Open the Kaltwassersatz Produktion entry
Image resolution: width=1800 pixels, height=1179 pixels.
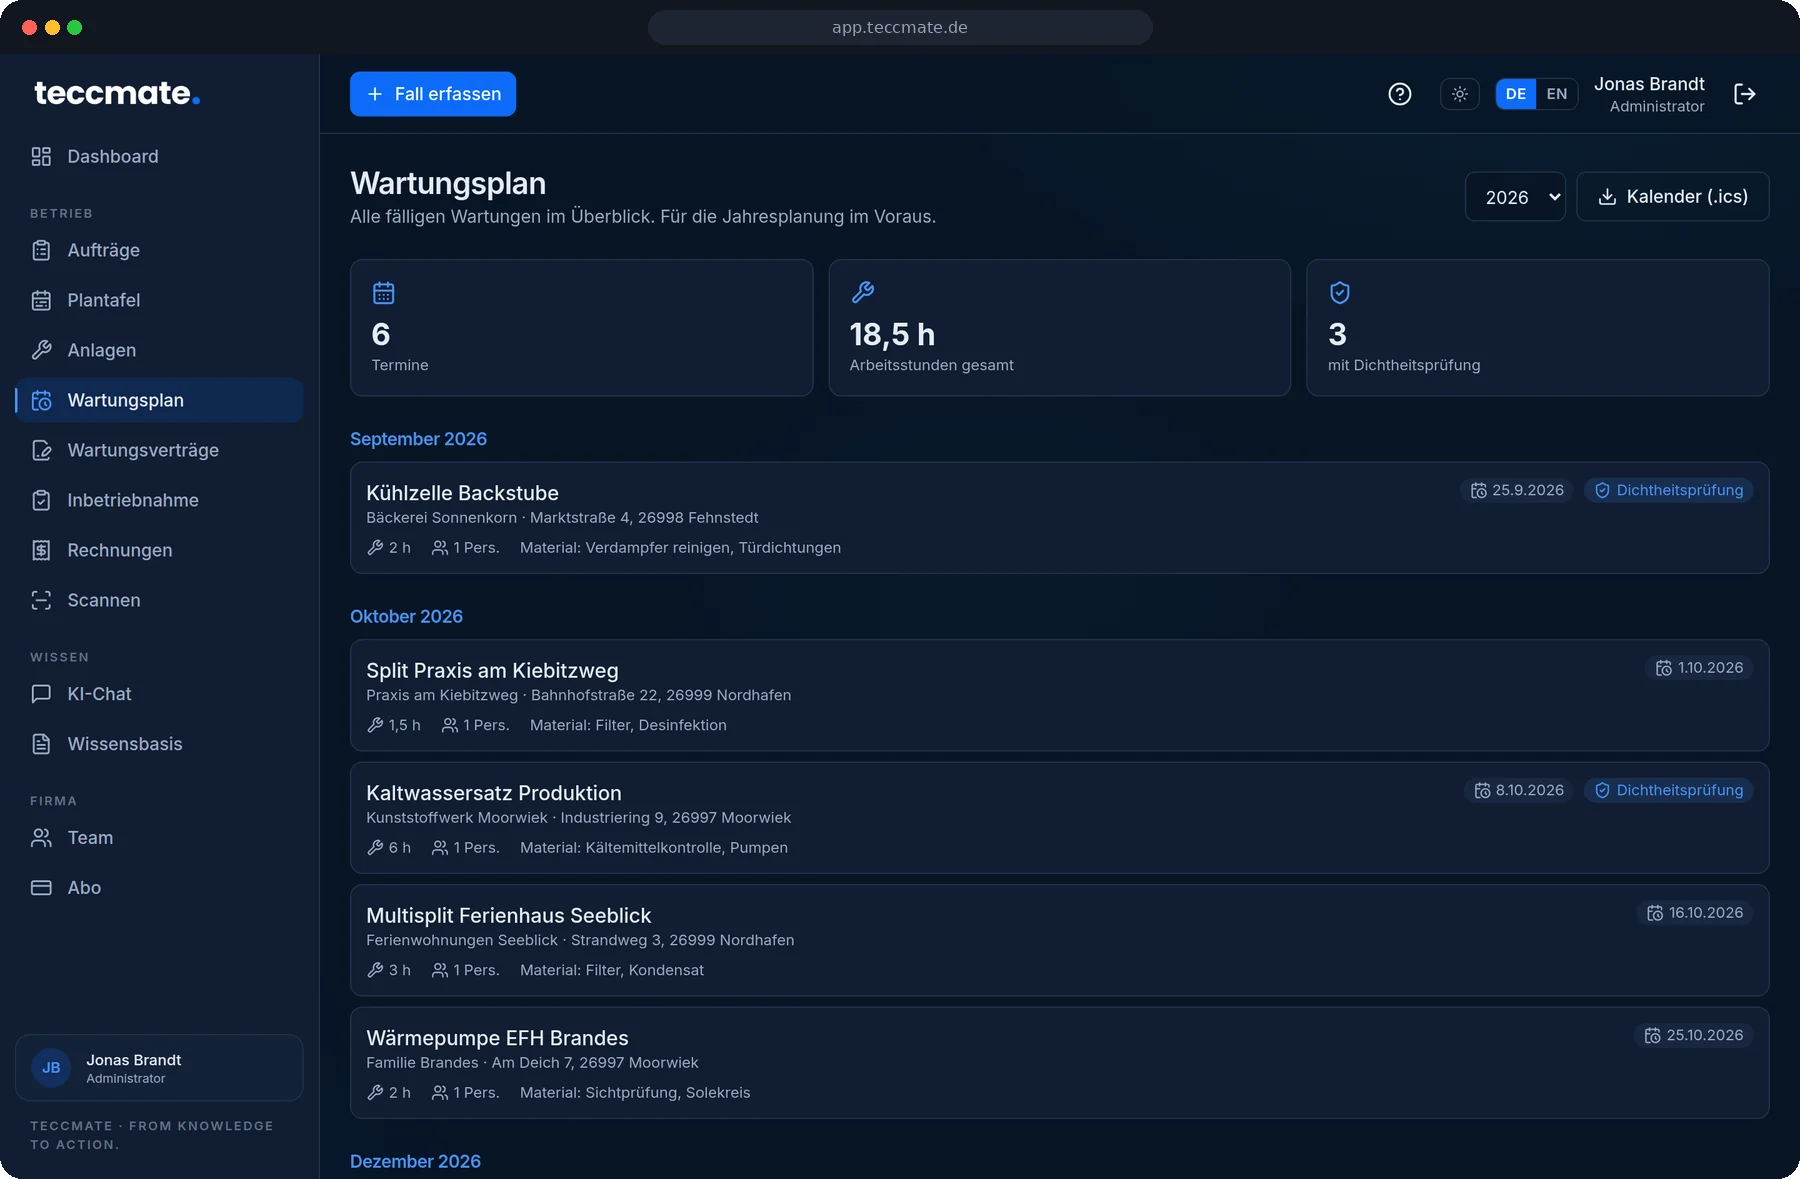1059,818
